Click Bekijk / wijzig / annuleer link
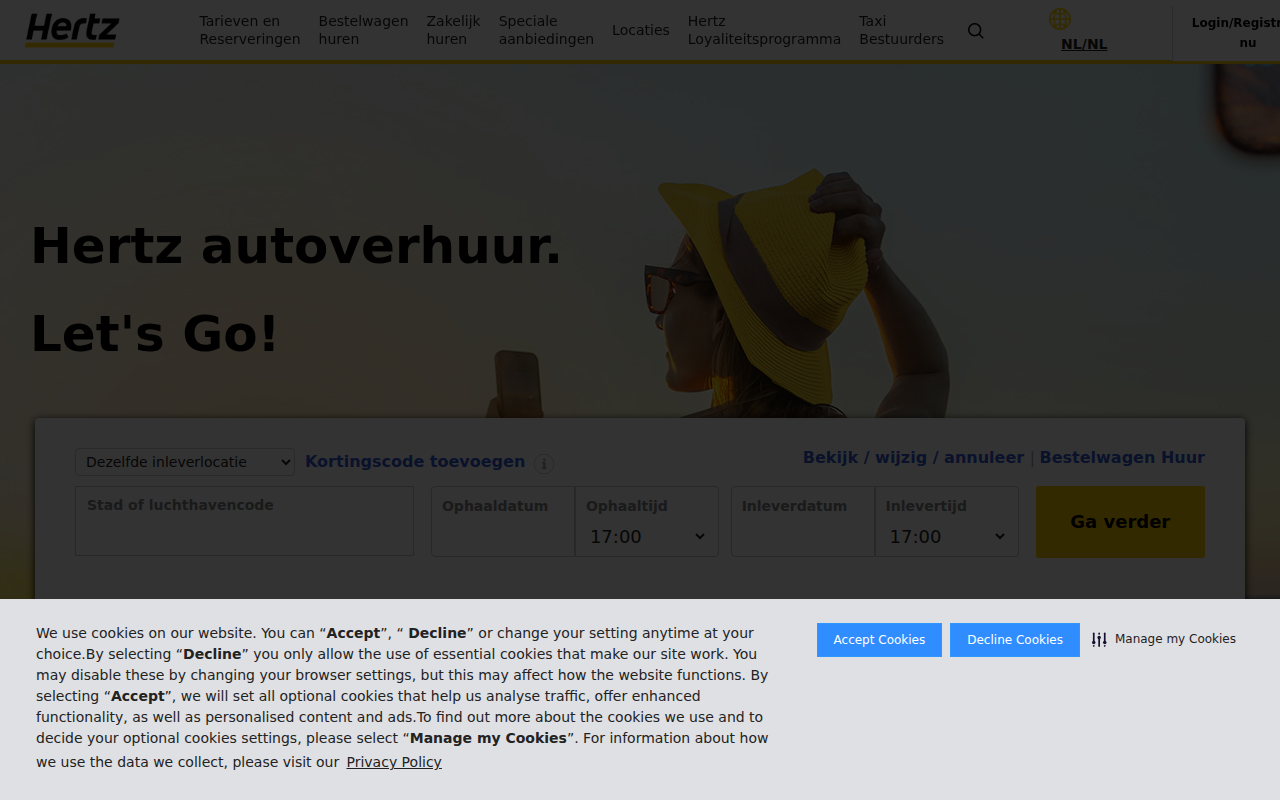Image resolution: width=1280 pixels, height=800 pixels. [x=913, y=457]
